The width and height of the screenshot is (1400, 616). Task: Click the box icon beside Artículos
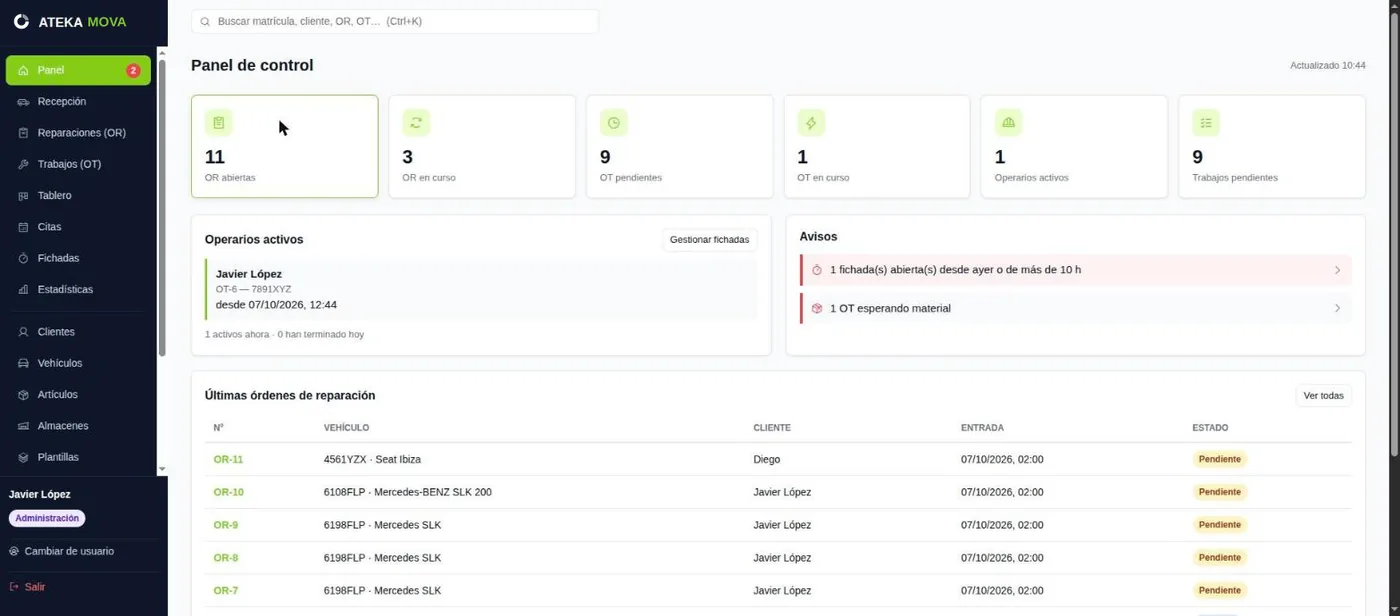23,395
